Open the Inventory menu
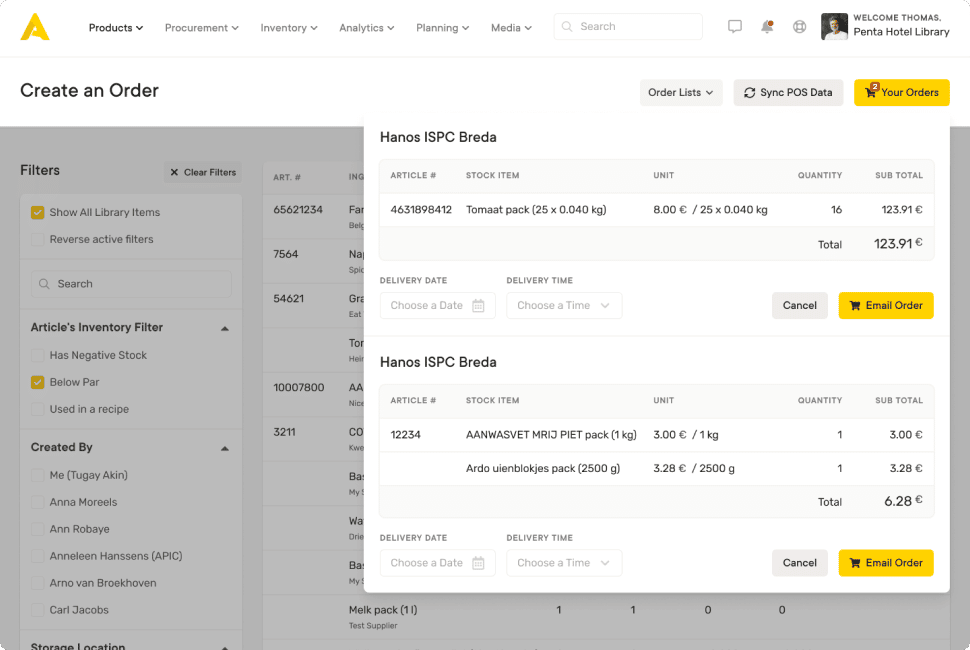The width and height of the screenshot is (970, 650). point(289,28)
